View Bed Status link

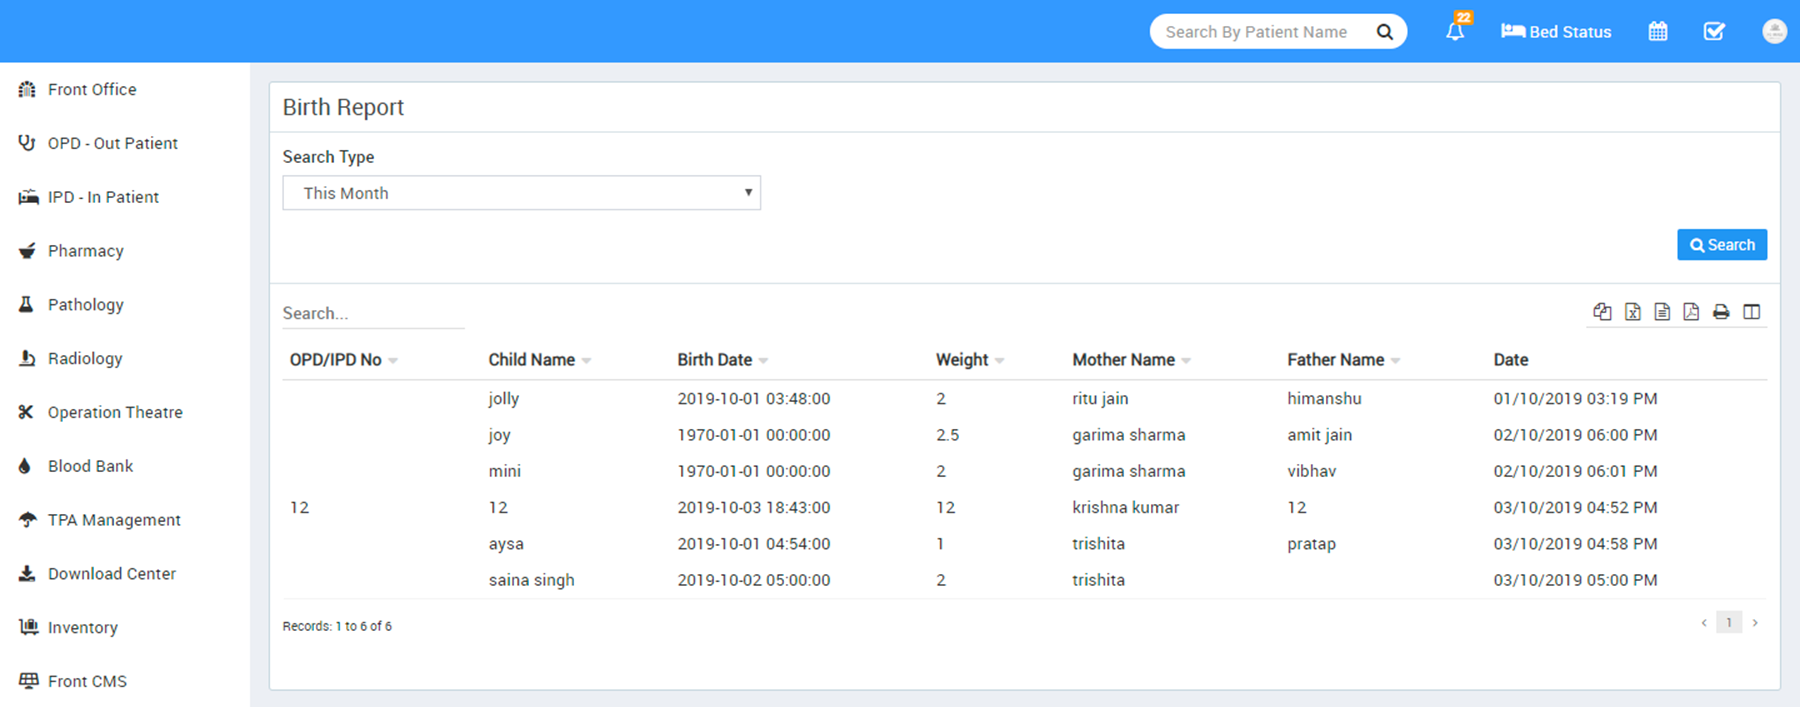pyautogui.click(x=1556, y=32)
